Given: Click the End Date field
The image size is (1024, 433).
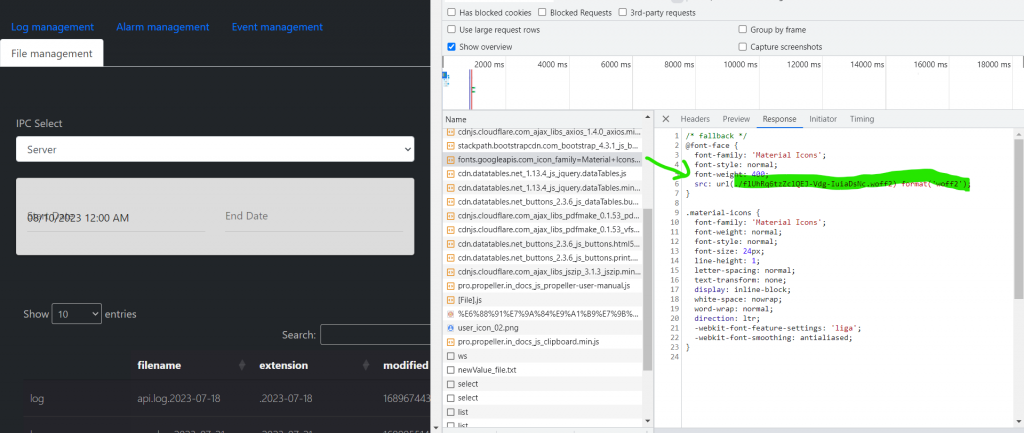Looking at the screenshot, I should [314, 216].
